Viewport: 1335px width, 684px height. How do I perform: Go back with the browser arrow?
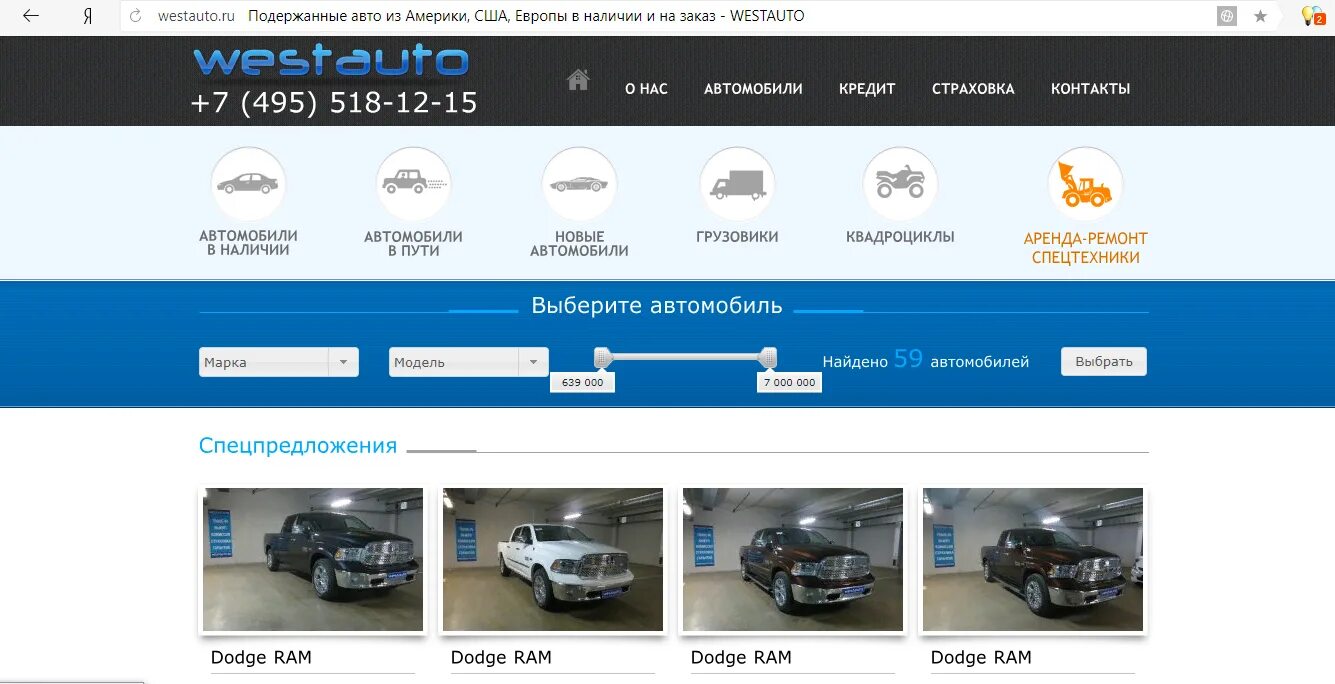(31, 16)
